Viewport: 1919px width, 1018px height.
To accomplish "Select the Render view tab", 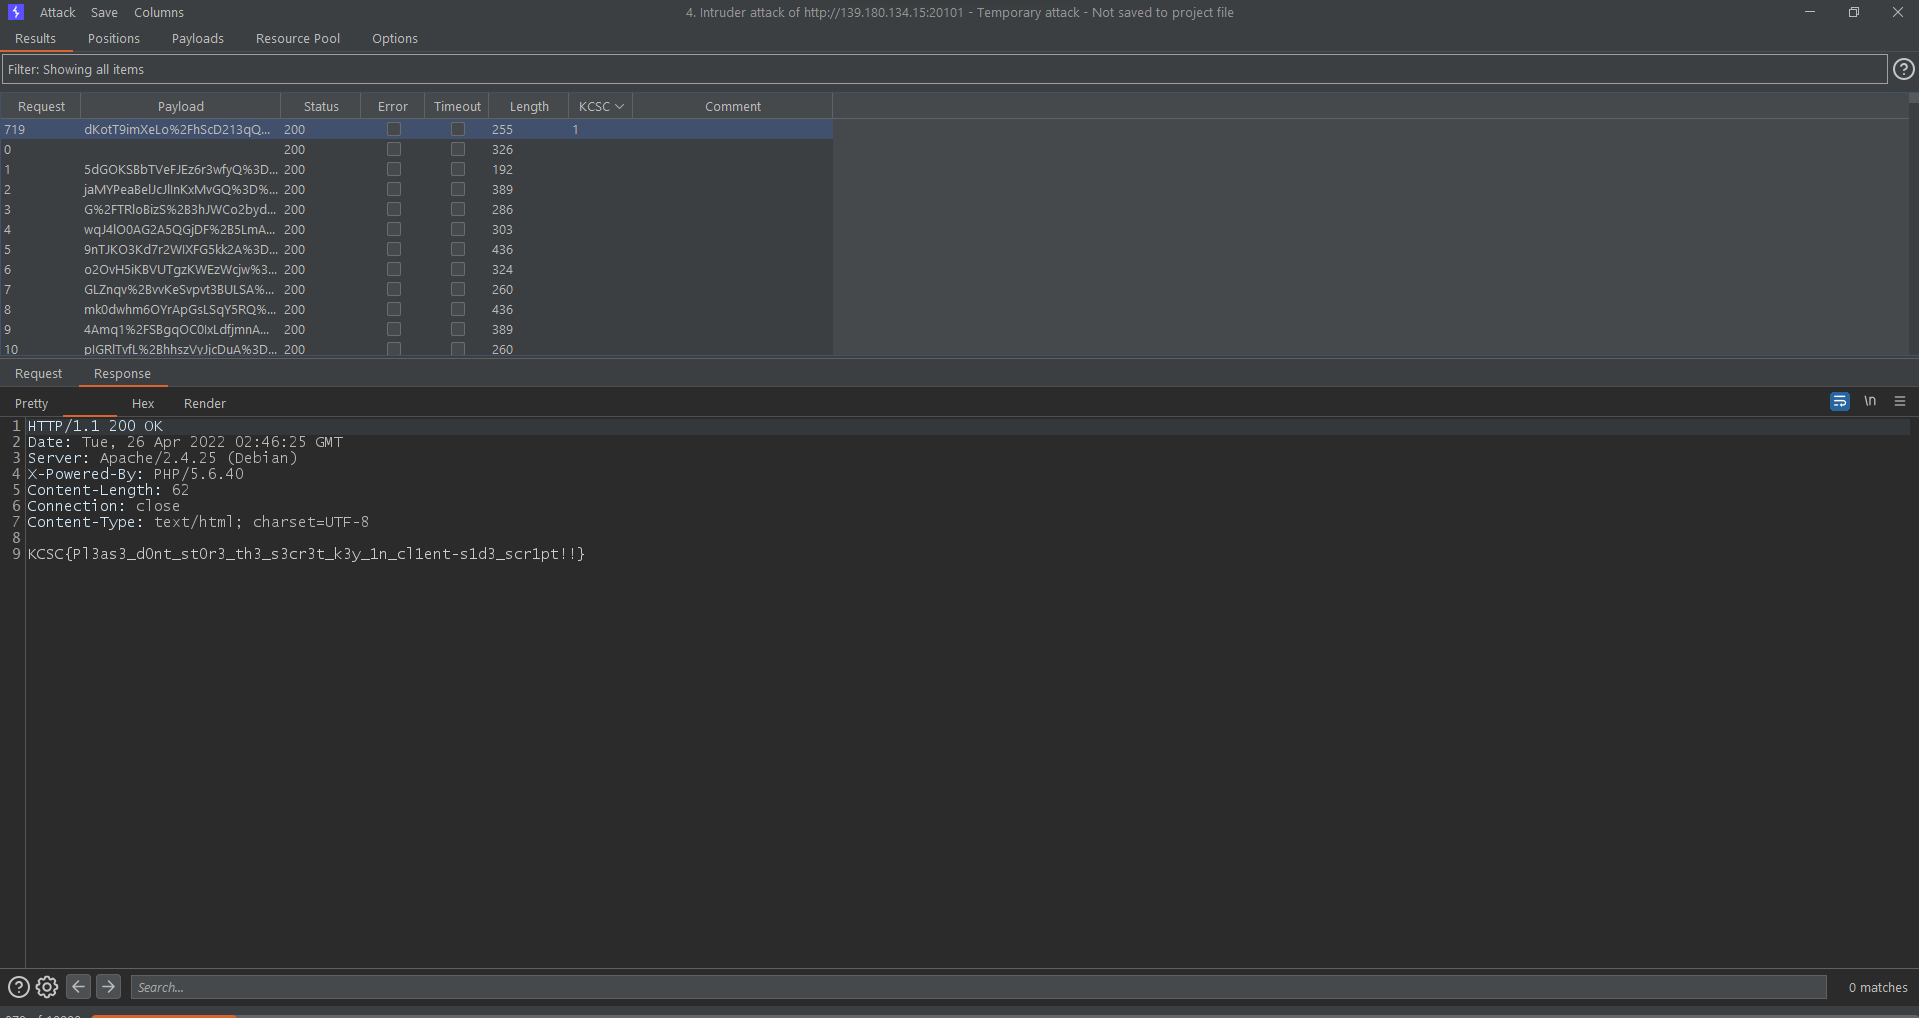I will [205, 403].
